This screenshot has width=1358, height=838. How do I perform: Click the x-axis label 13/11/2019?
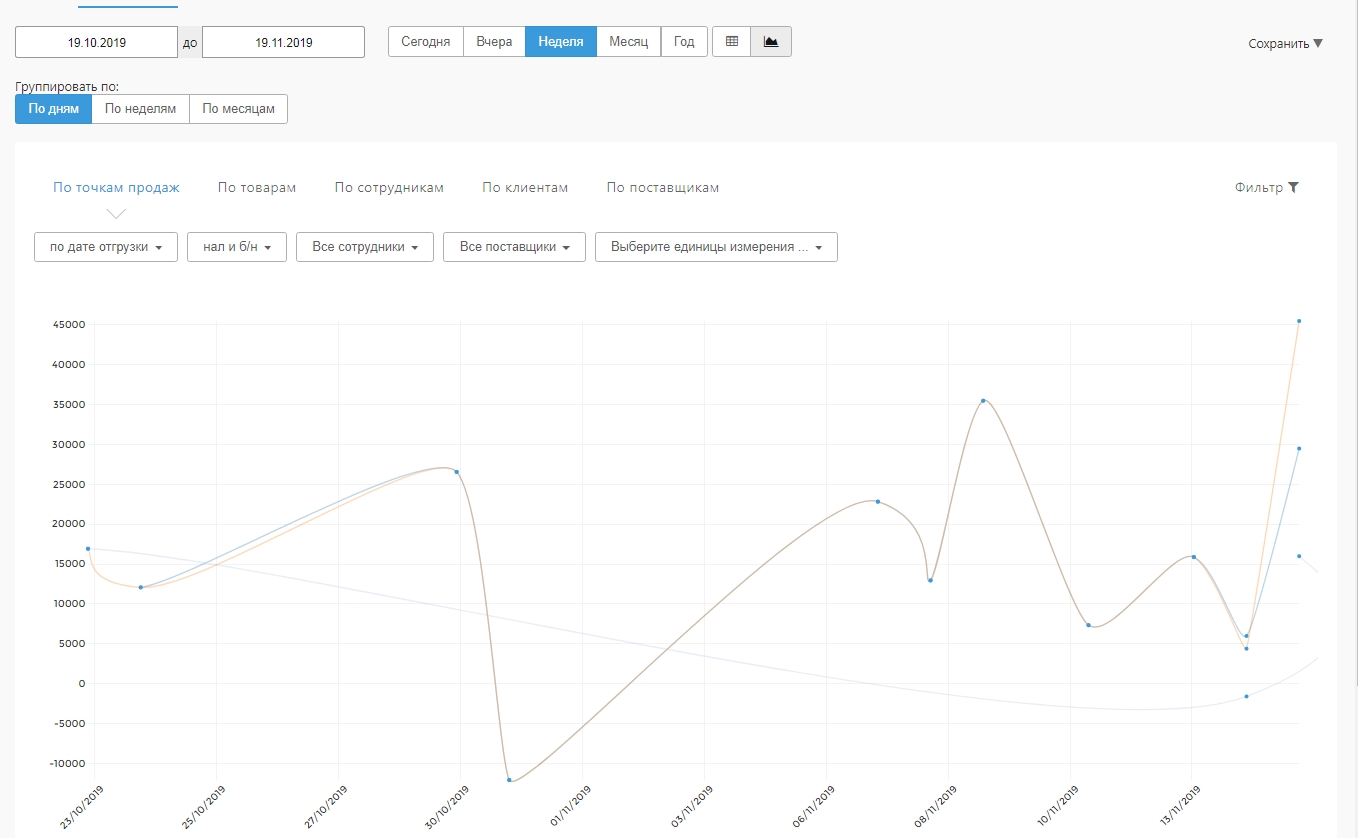1179,807
